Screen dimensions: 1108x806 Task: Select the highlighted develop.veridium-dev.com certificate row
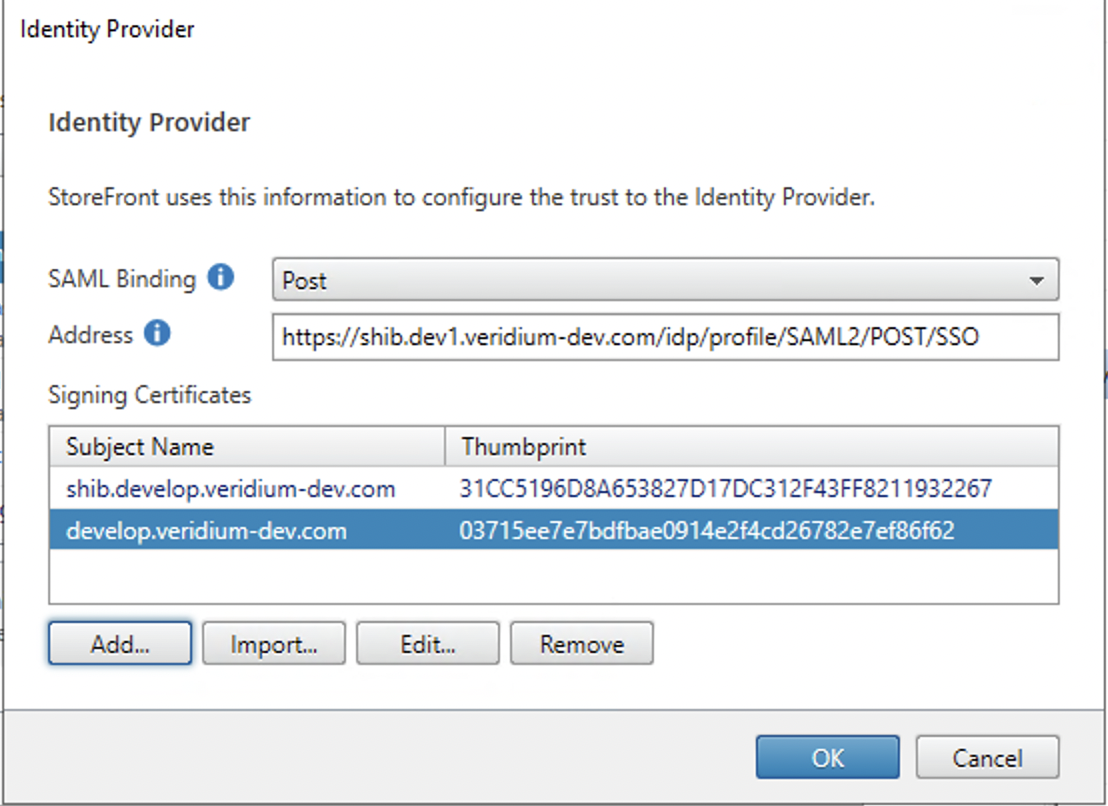[x=206, y=530]
